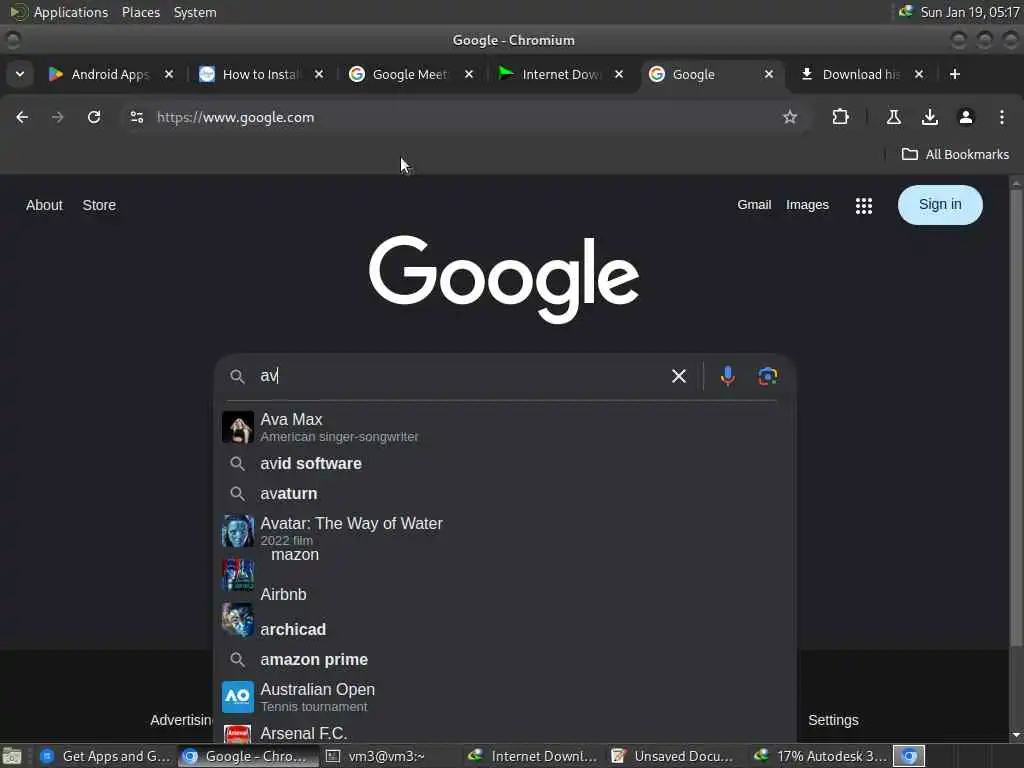This screenshot has height=768, width=1024.
Task: Open the System menu
Action: tap(195, 12)
